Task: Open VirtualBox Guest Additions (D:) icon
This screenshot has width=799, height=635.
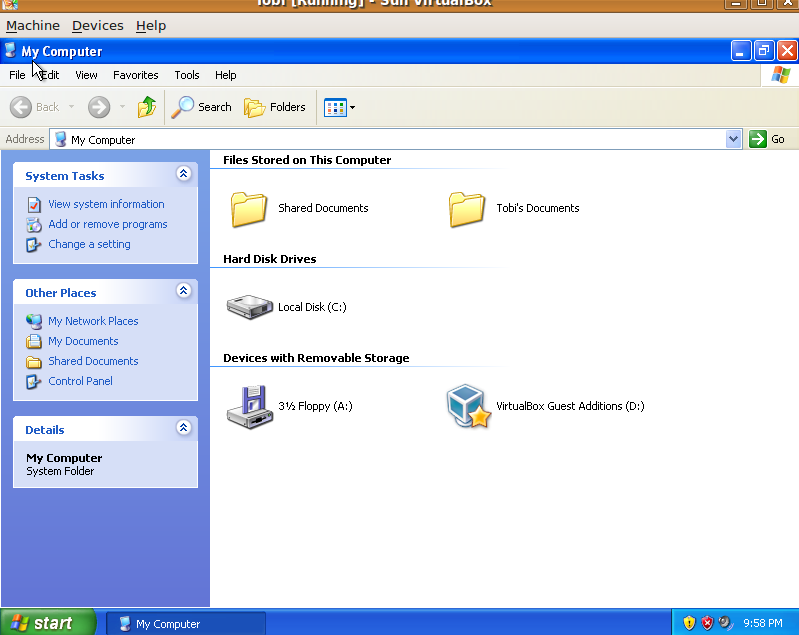Action: pyautogui.click(x=468, y=406)
